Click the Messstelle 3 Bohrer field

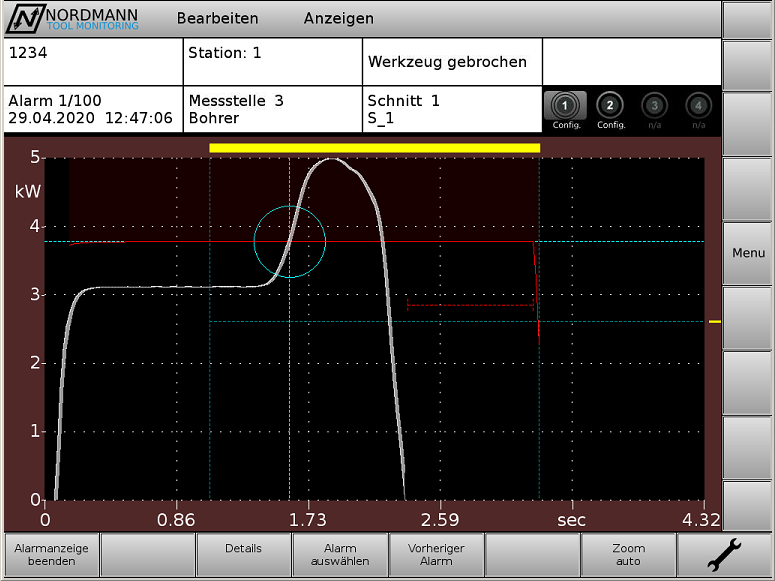[272, 109]
